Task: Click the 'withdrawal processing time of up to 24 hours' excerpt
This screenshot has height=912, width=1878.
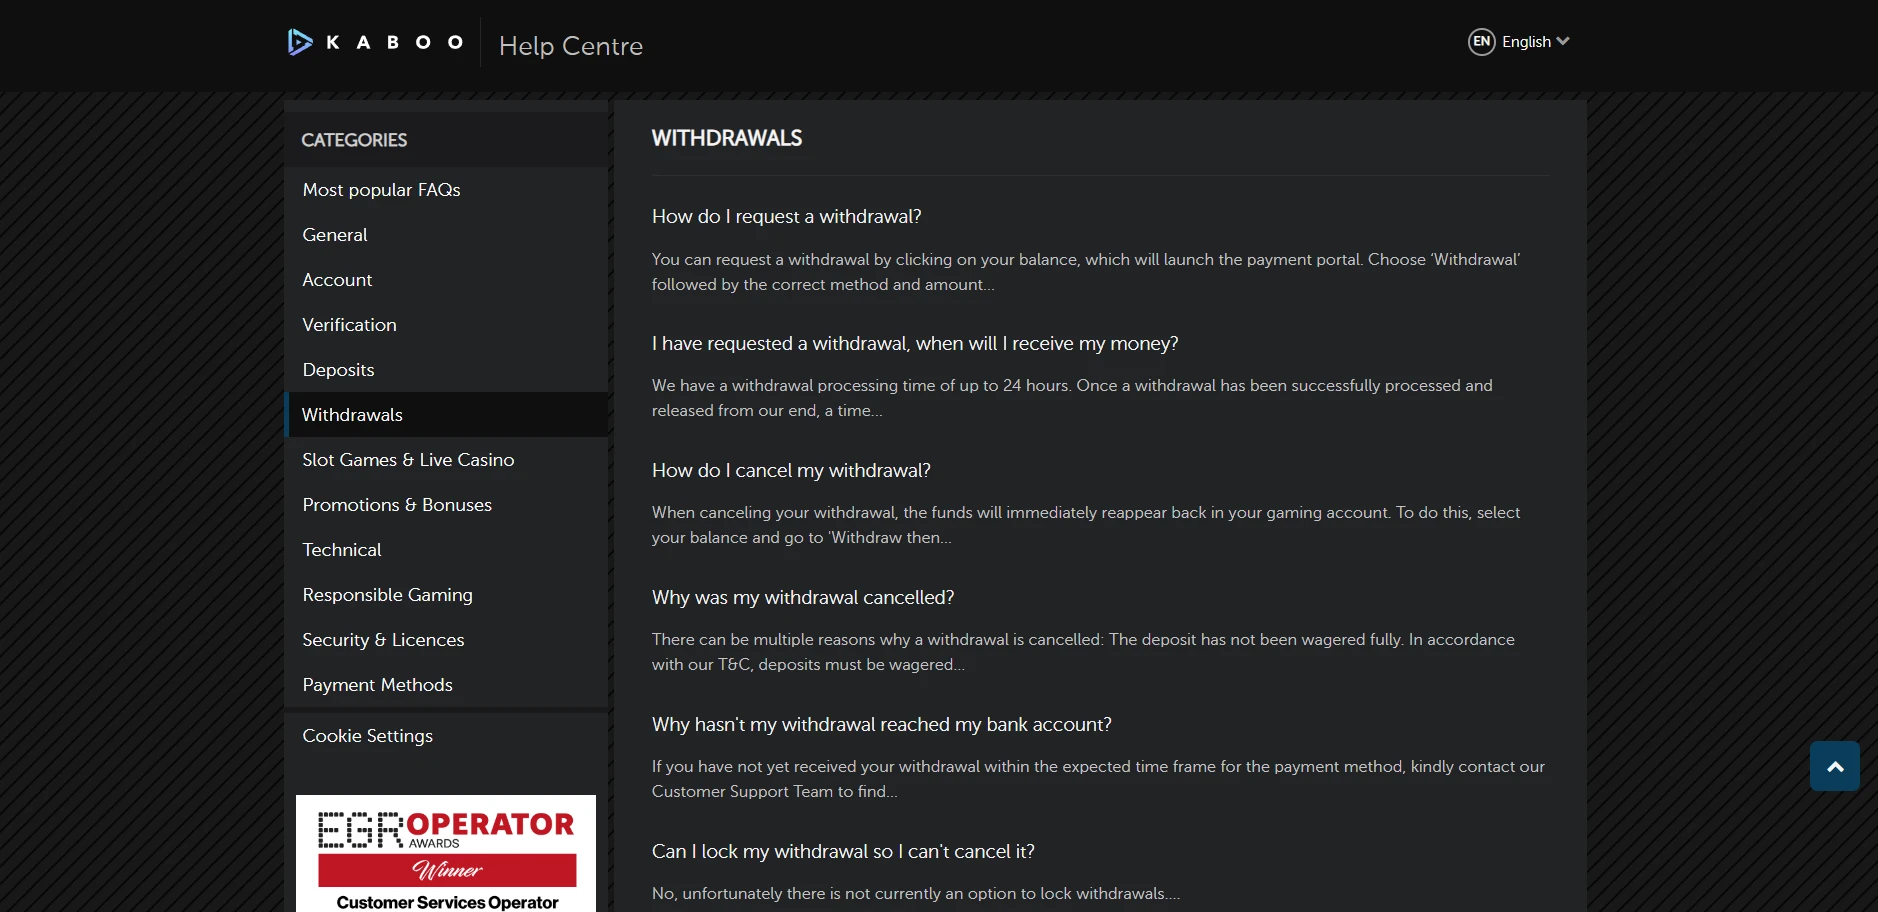Action: [x=1072, y=398]
